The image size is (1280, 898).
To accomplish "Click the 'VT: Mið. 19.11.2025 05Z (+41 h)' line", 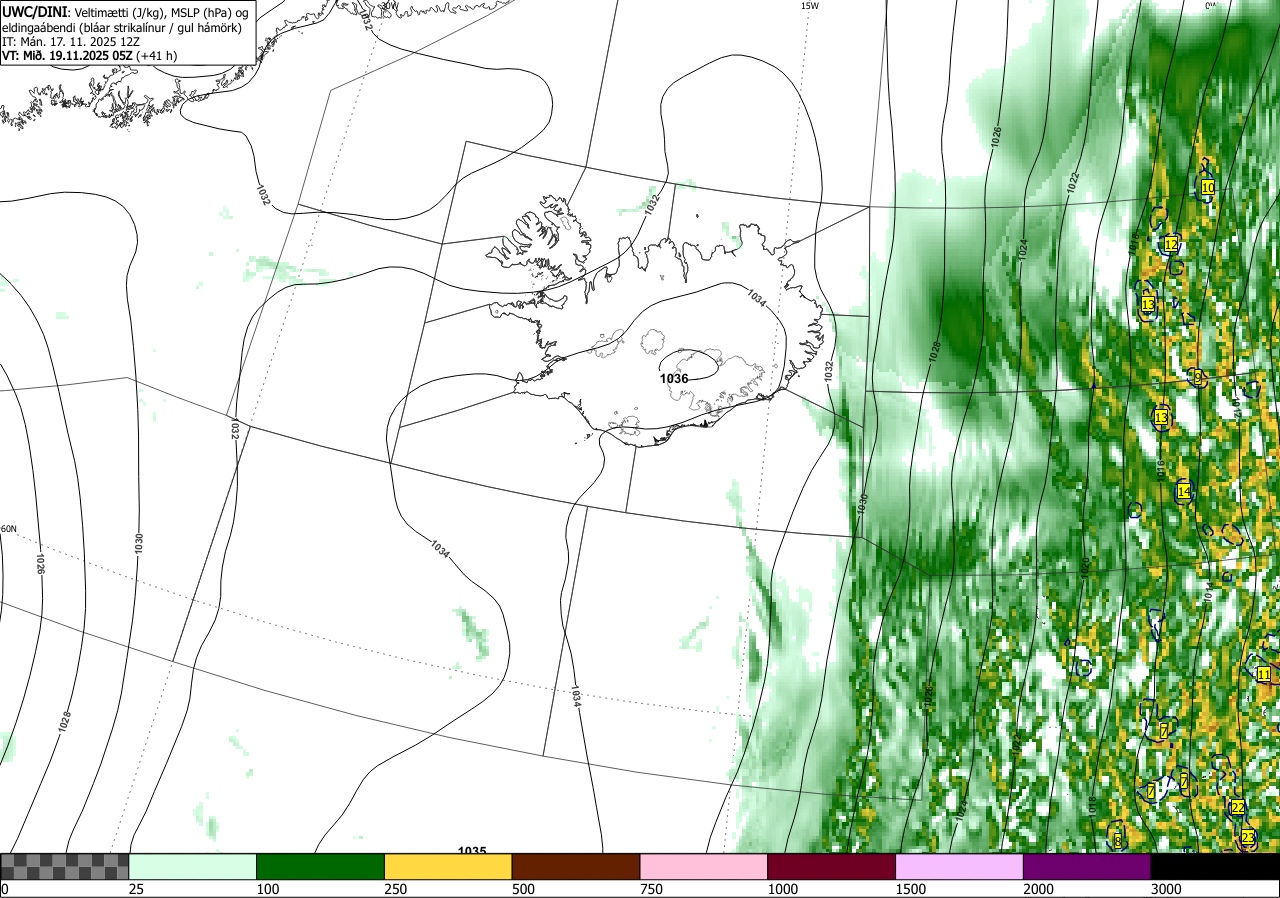I will [89, 56].
